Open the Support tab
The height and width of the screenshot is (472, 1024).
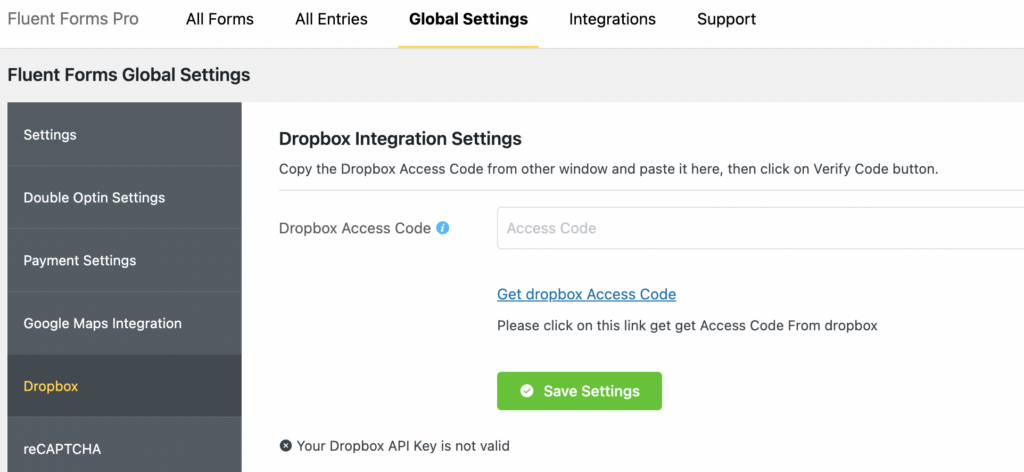pyautogui.click(x=726, y=19)
